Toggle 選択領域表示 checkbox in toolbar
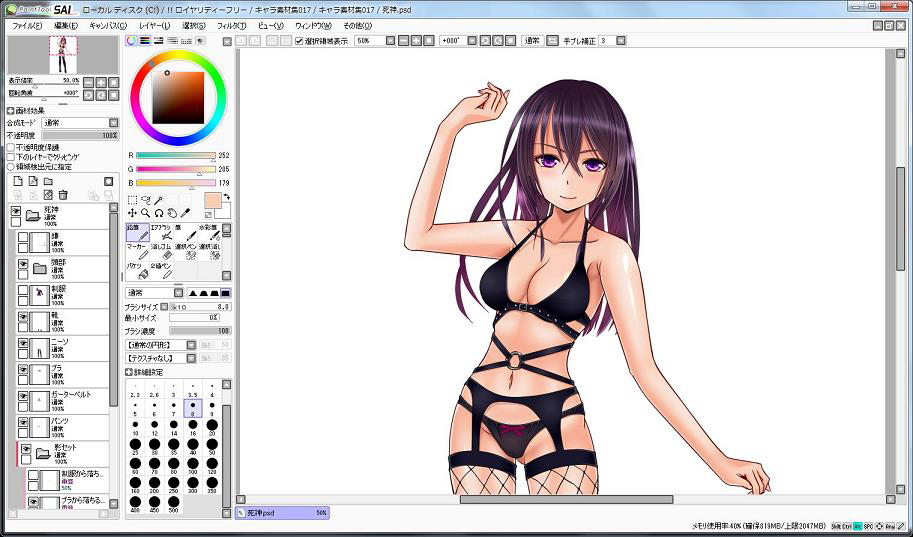Viewport: 913px width, 537px height. click(x=300, y=41)
